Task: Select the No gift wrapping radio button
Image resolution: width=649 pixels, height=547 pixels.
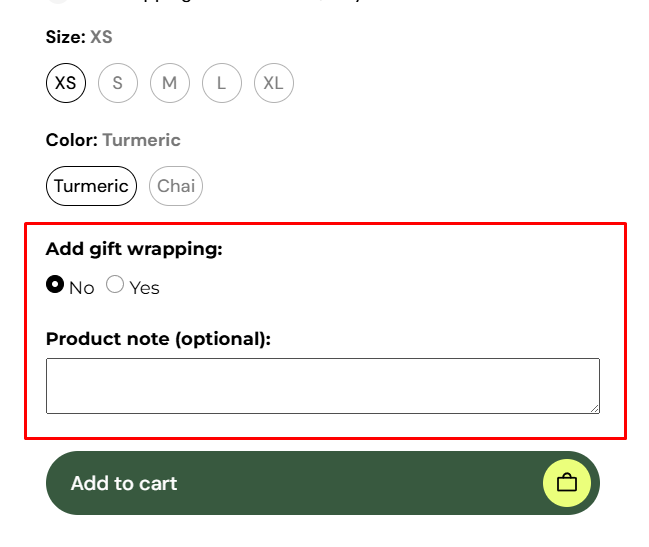Action: pos(55,284)
